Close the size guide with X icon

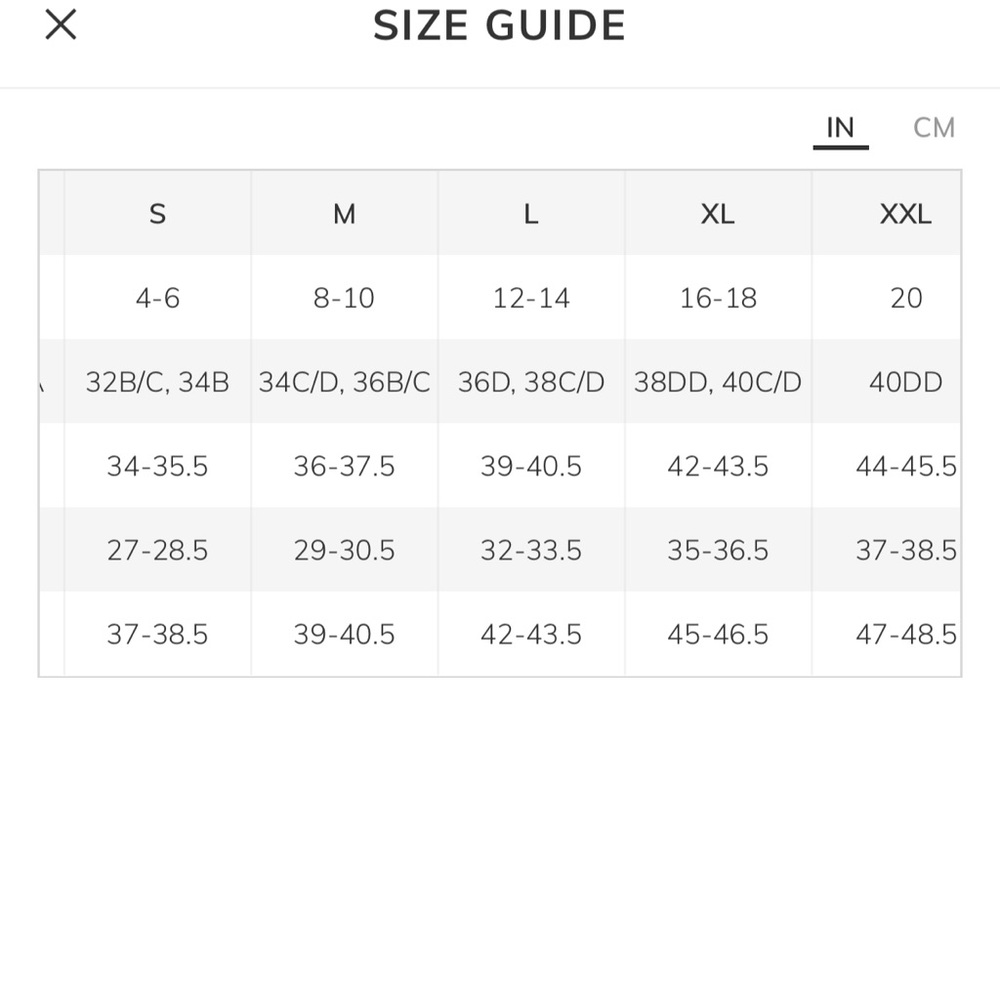61,25
